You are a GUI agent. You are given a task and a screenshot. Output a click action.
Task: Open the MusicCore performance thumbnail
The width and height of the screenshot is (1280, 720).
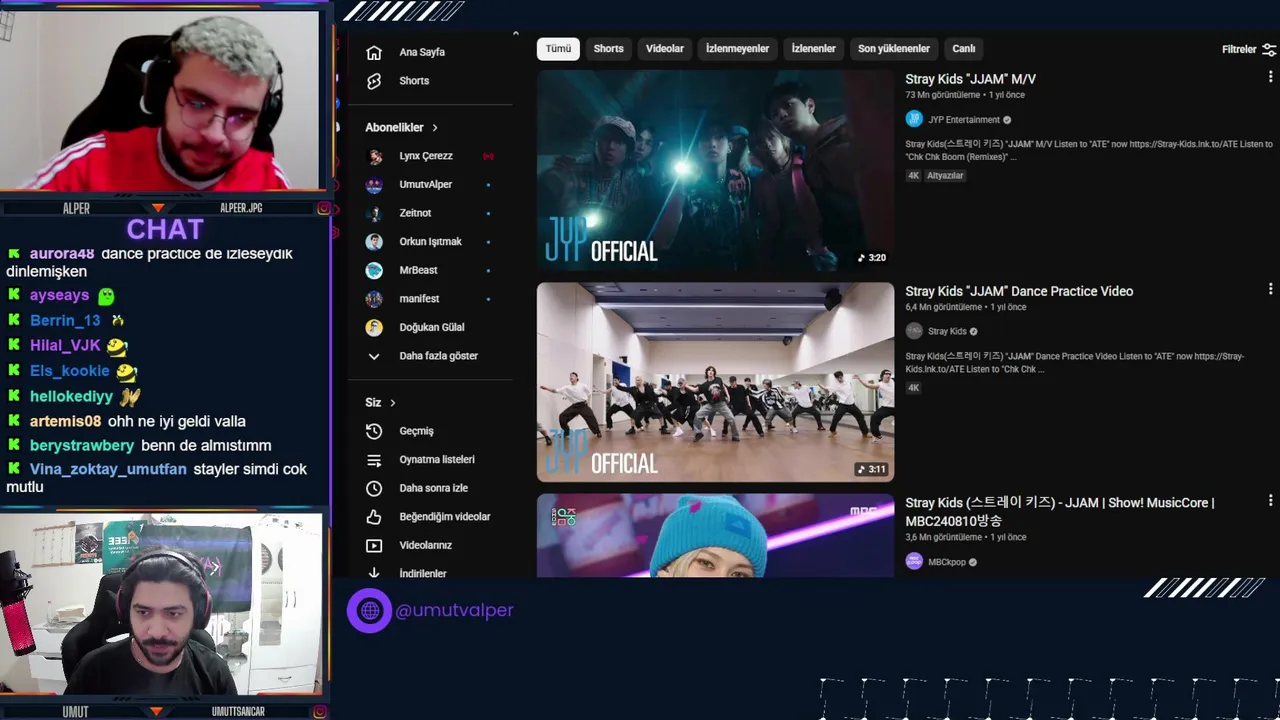tap(715, 535)
